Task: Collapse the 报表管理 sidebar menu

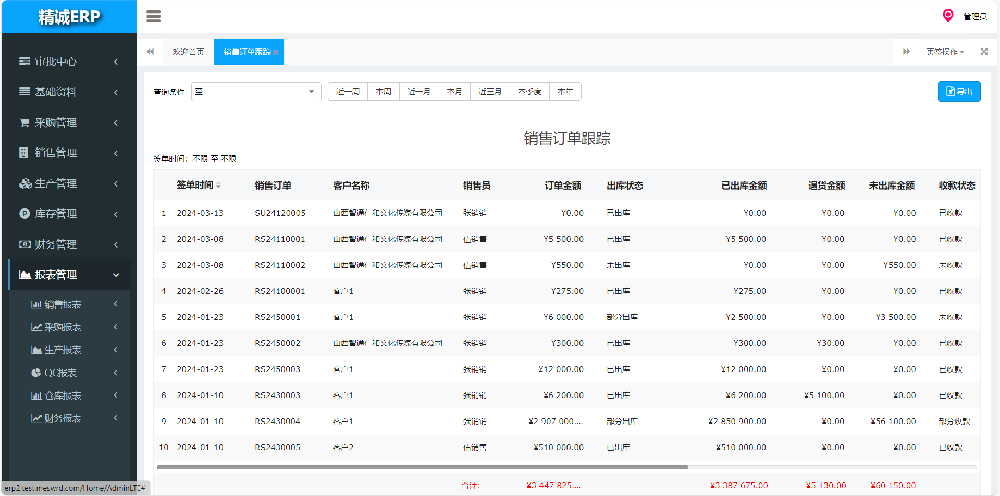Action: 69,274
